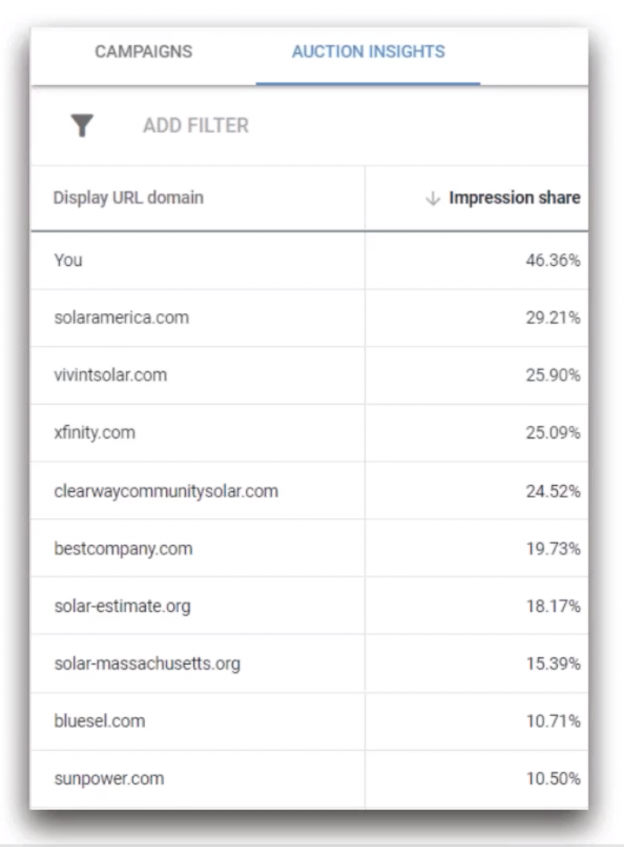Image resolution: width=624 pixels, height=847 pixels.
Task: Click the 46.36% impression share value
Action: click(x=553, y=260)
